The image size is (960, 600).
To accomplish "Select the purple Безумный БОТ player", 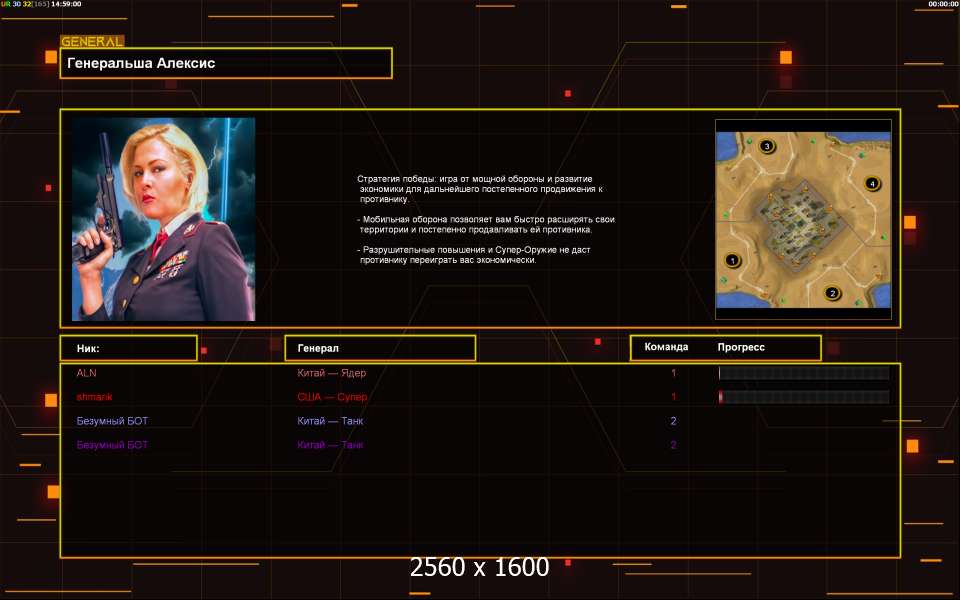I will (112, 445).
